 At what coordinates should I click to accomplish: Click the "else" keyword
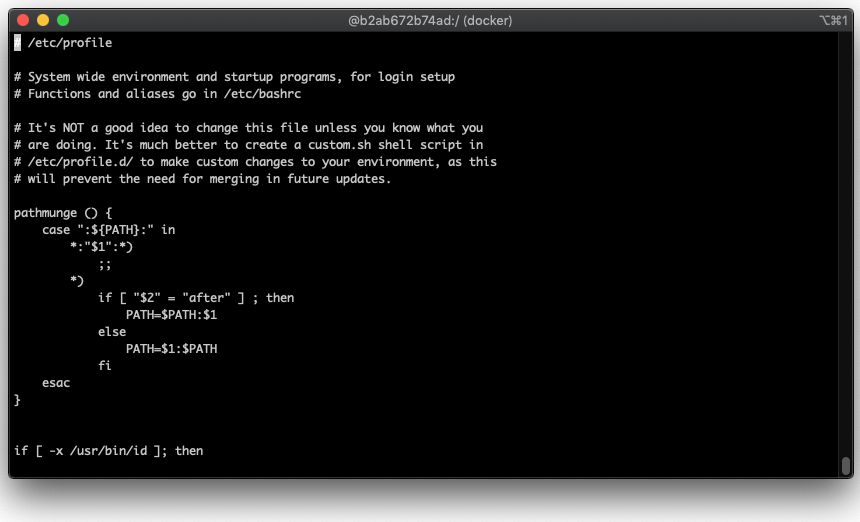pyautogui.click(x=112, y=332)
